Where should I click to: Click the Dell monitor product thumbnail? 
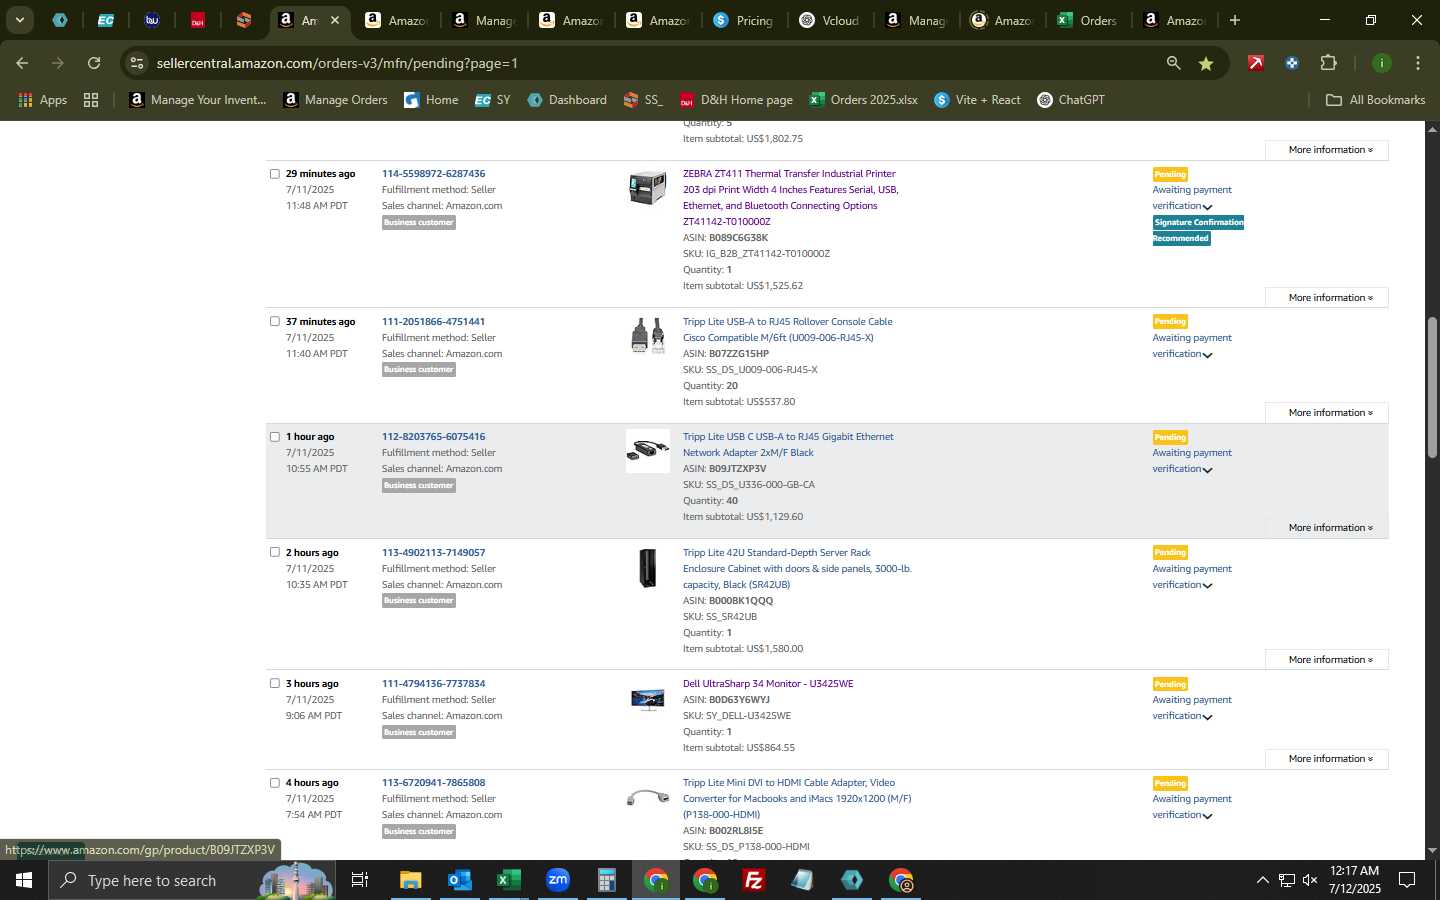647,699
